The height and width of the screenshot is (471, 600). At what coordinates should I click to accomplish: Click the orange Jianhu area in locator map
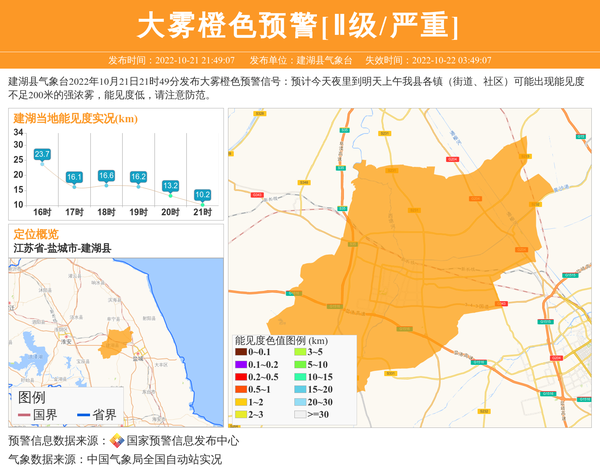tap(120, 341)
